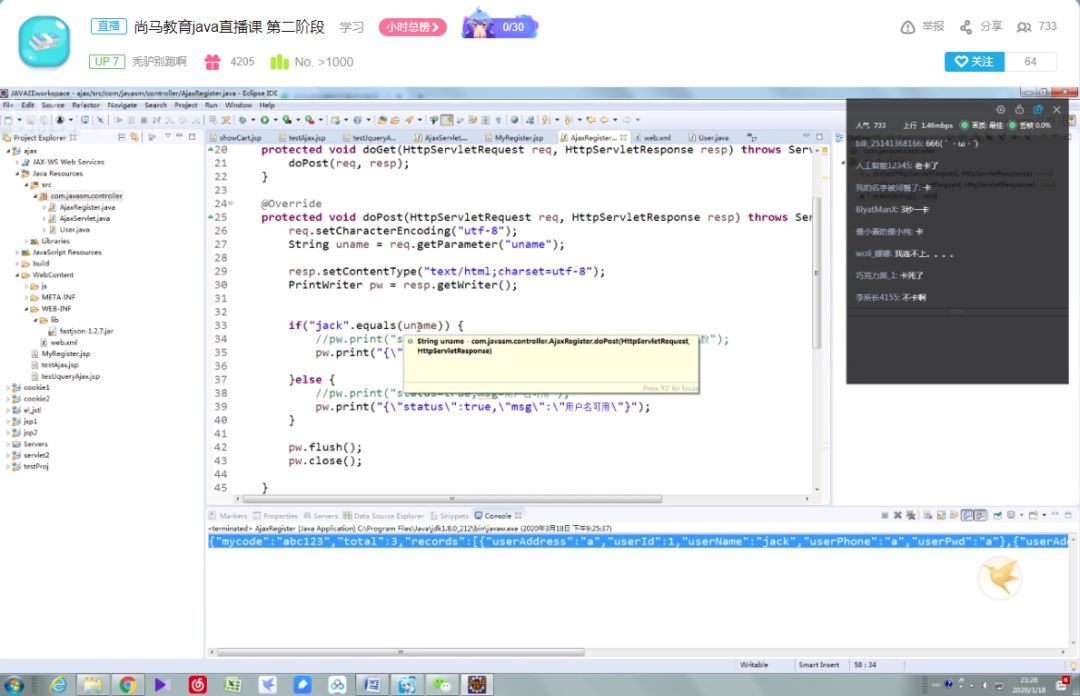Switch to showCart.jsp editor tab
This screenshot has width=1080, height=696.
[236, 138]
